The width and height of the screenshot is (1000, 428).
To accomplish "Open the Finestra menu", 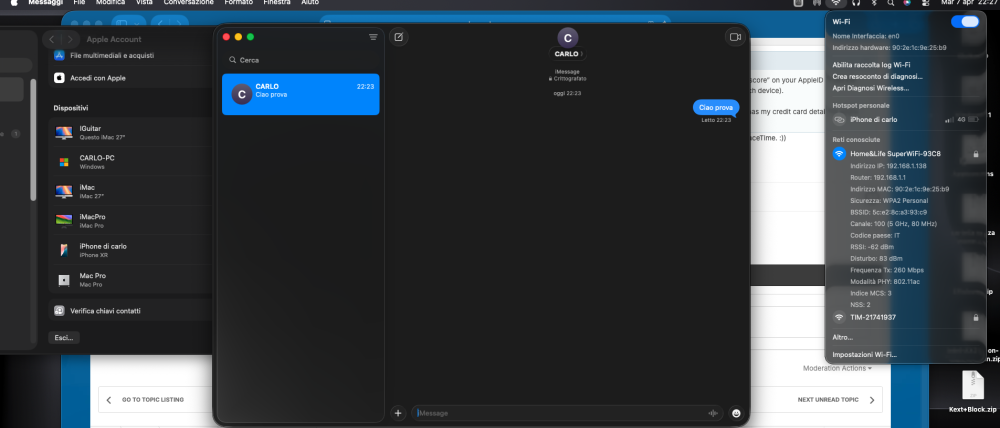I will click(x=277, y=3).
